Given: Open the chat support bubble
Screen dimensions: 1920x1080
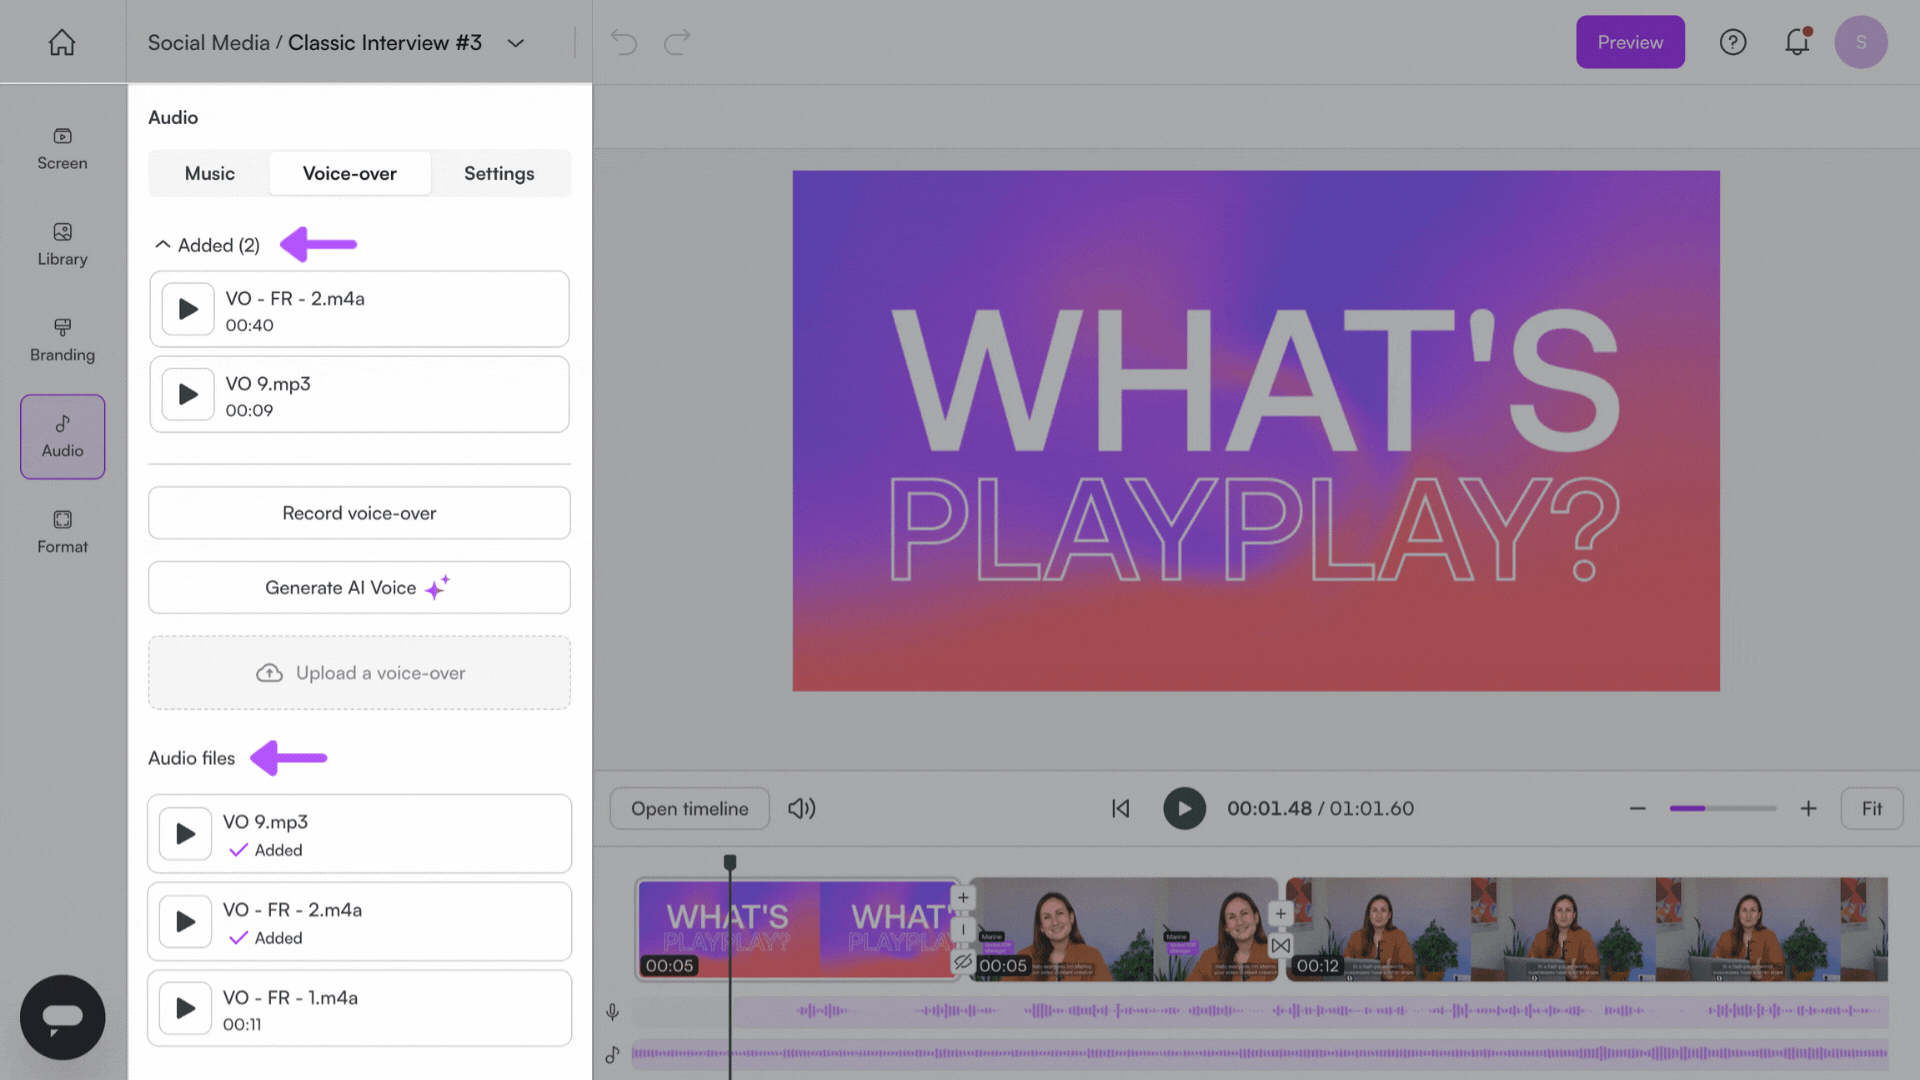Looking at the screenshot, I should pos(62,1017).
